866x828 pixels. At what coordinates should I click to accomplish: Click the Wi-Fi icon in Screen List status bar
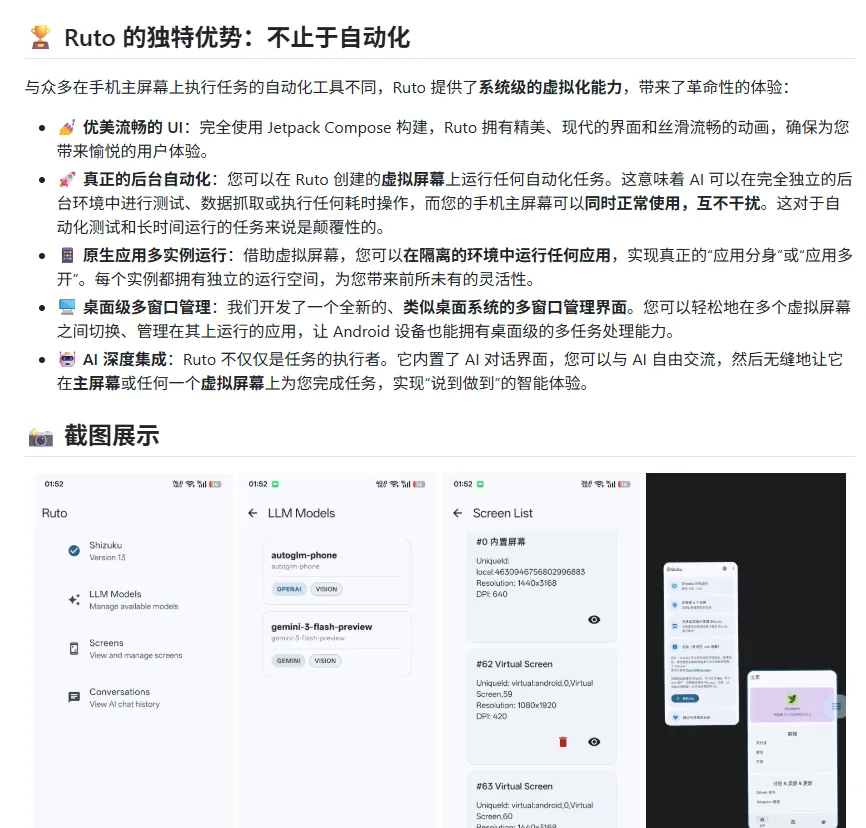click(599, 484)
